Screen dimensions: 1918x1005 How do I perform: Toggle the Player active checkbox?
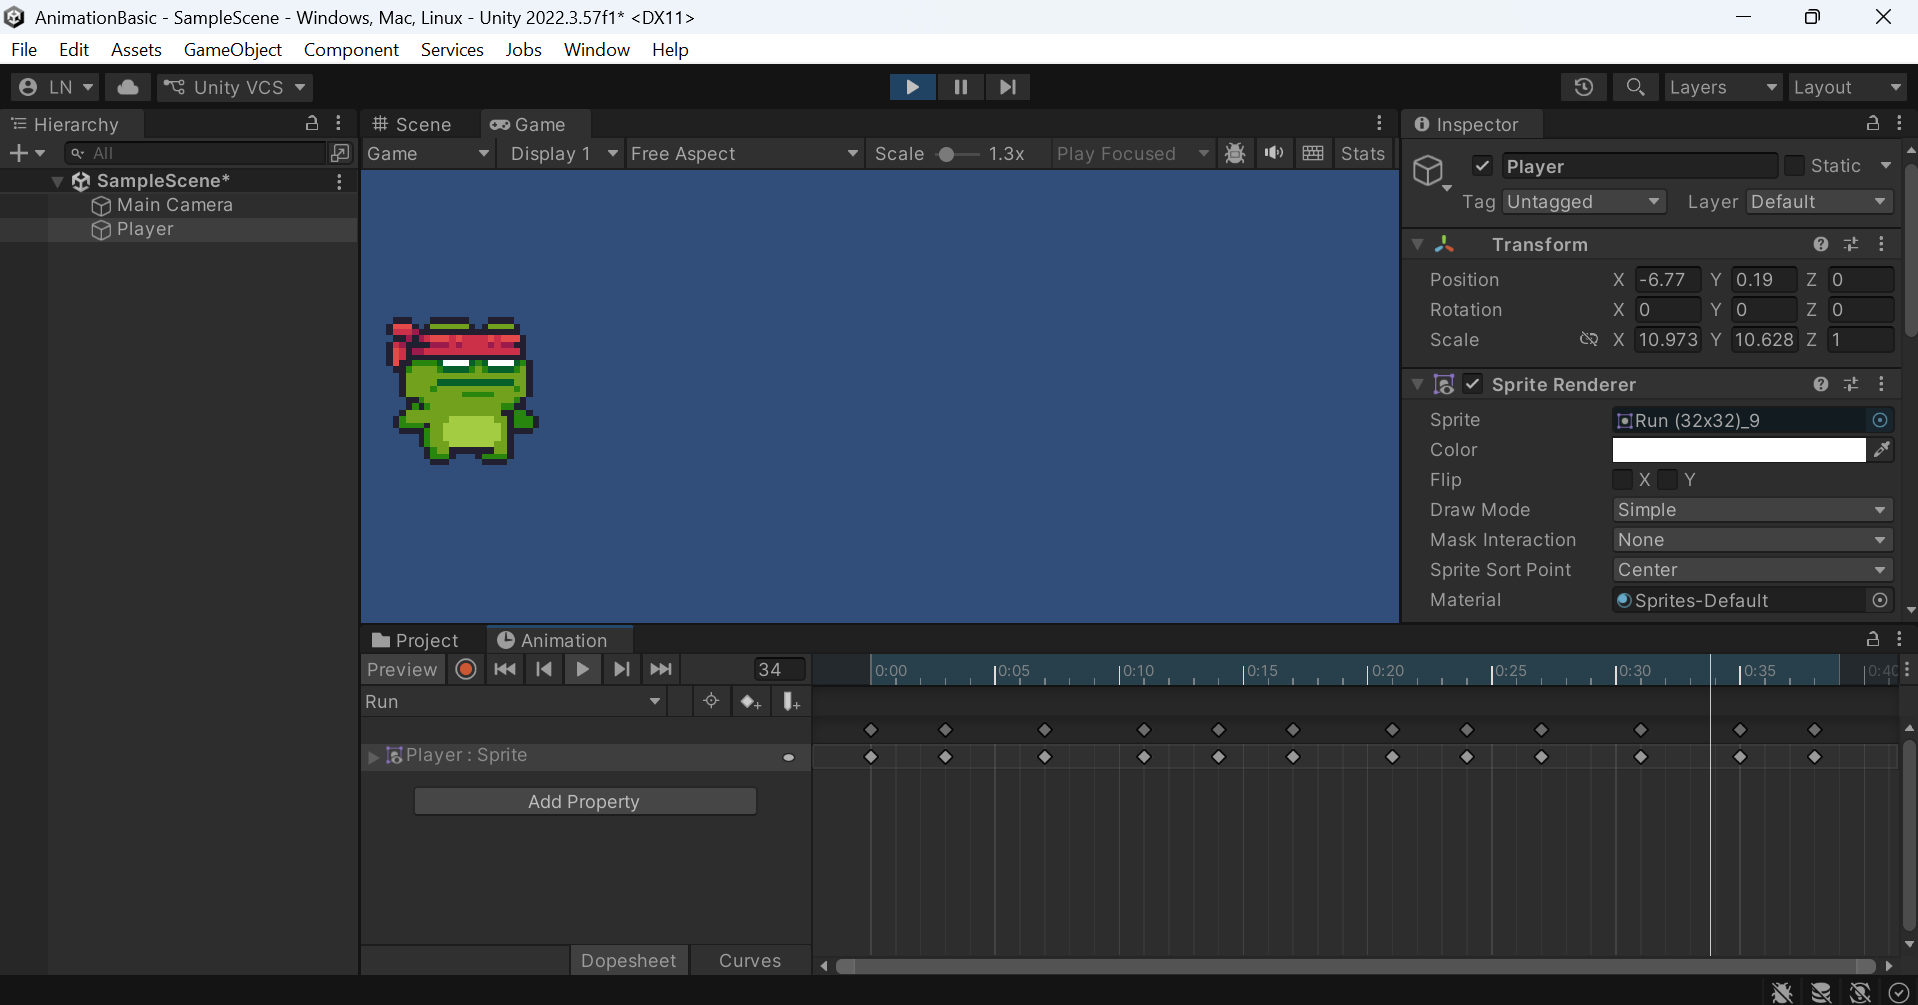pyautogui.click(x=1482, y=166)
